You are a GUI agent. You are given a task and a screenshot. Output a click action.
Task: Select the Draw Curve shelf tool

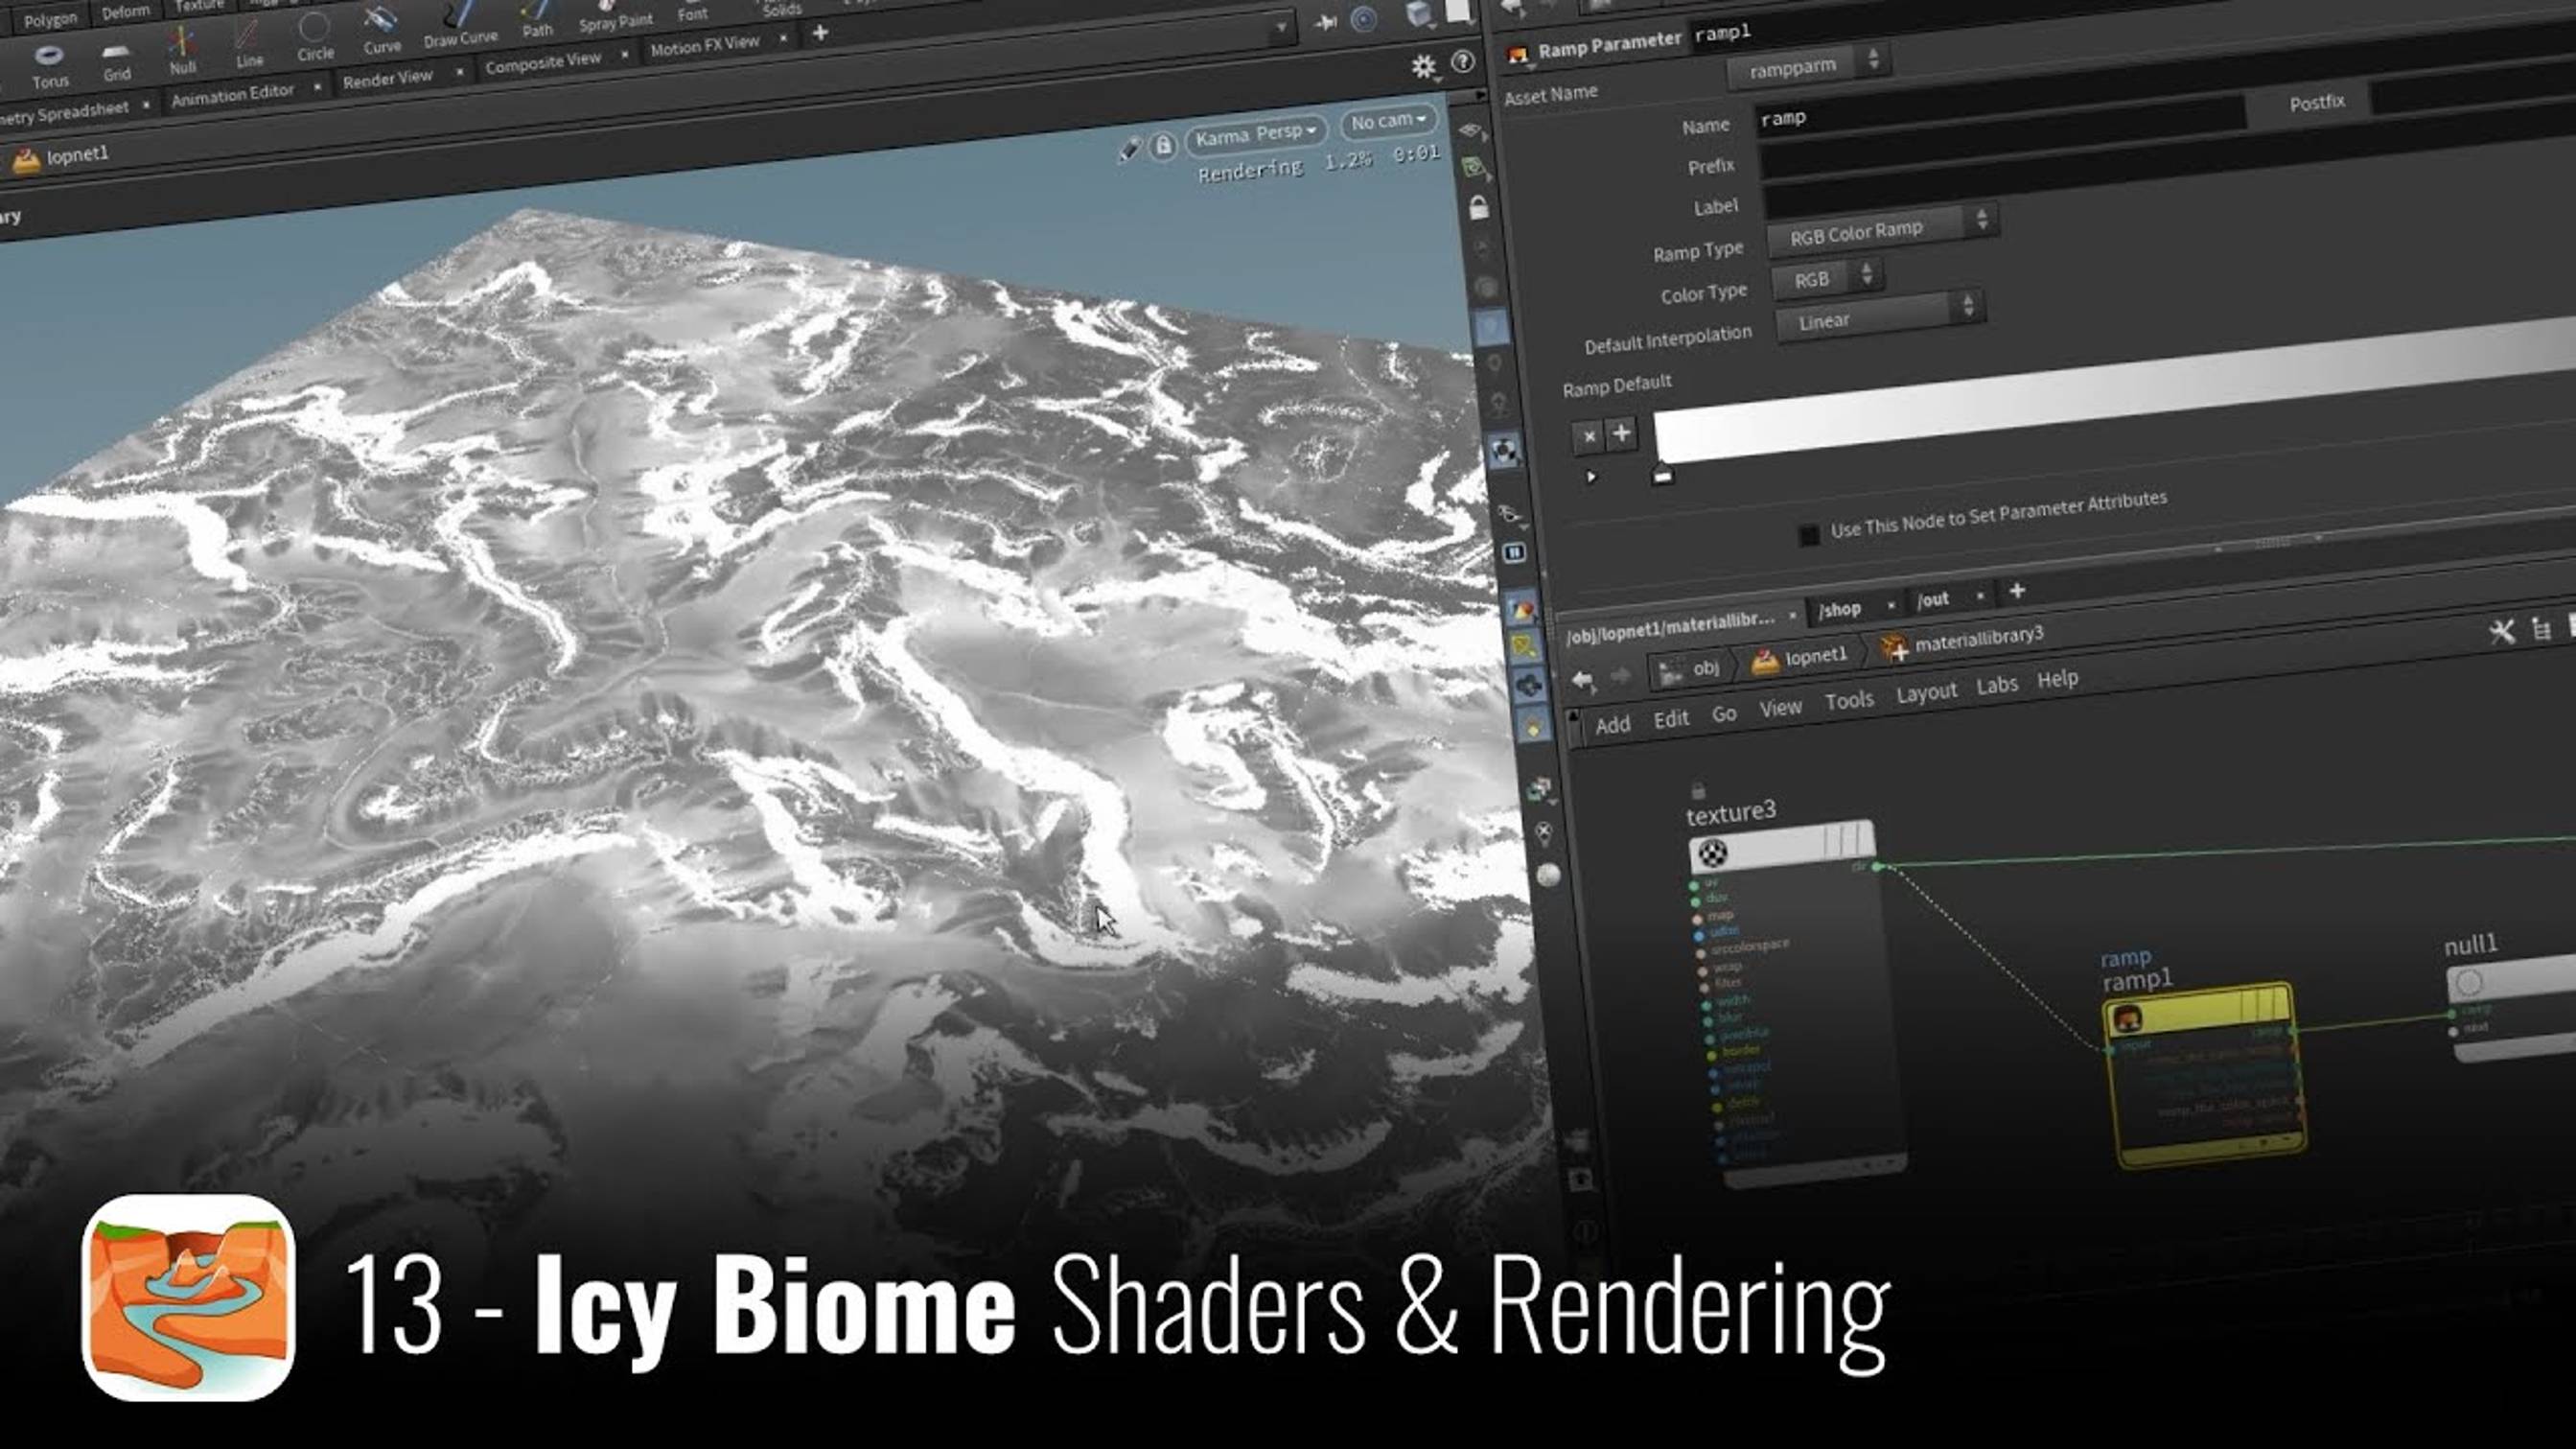coord(460,25)
